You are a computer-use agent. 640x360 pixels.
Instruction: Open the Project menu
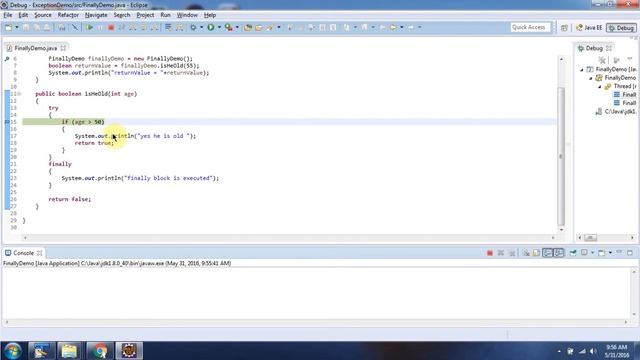click(145, 15)
